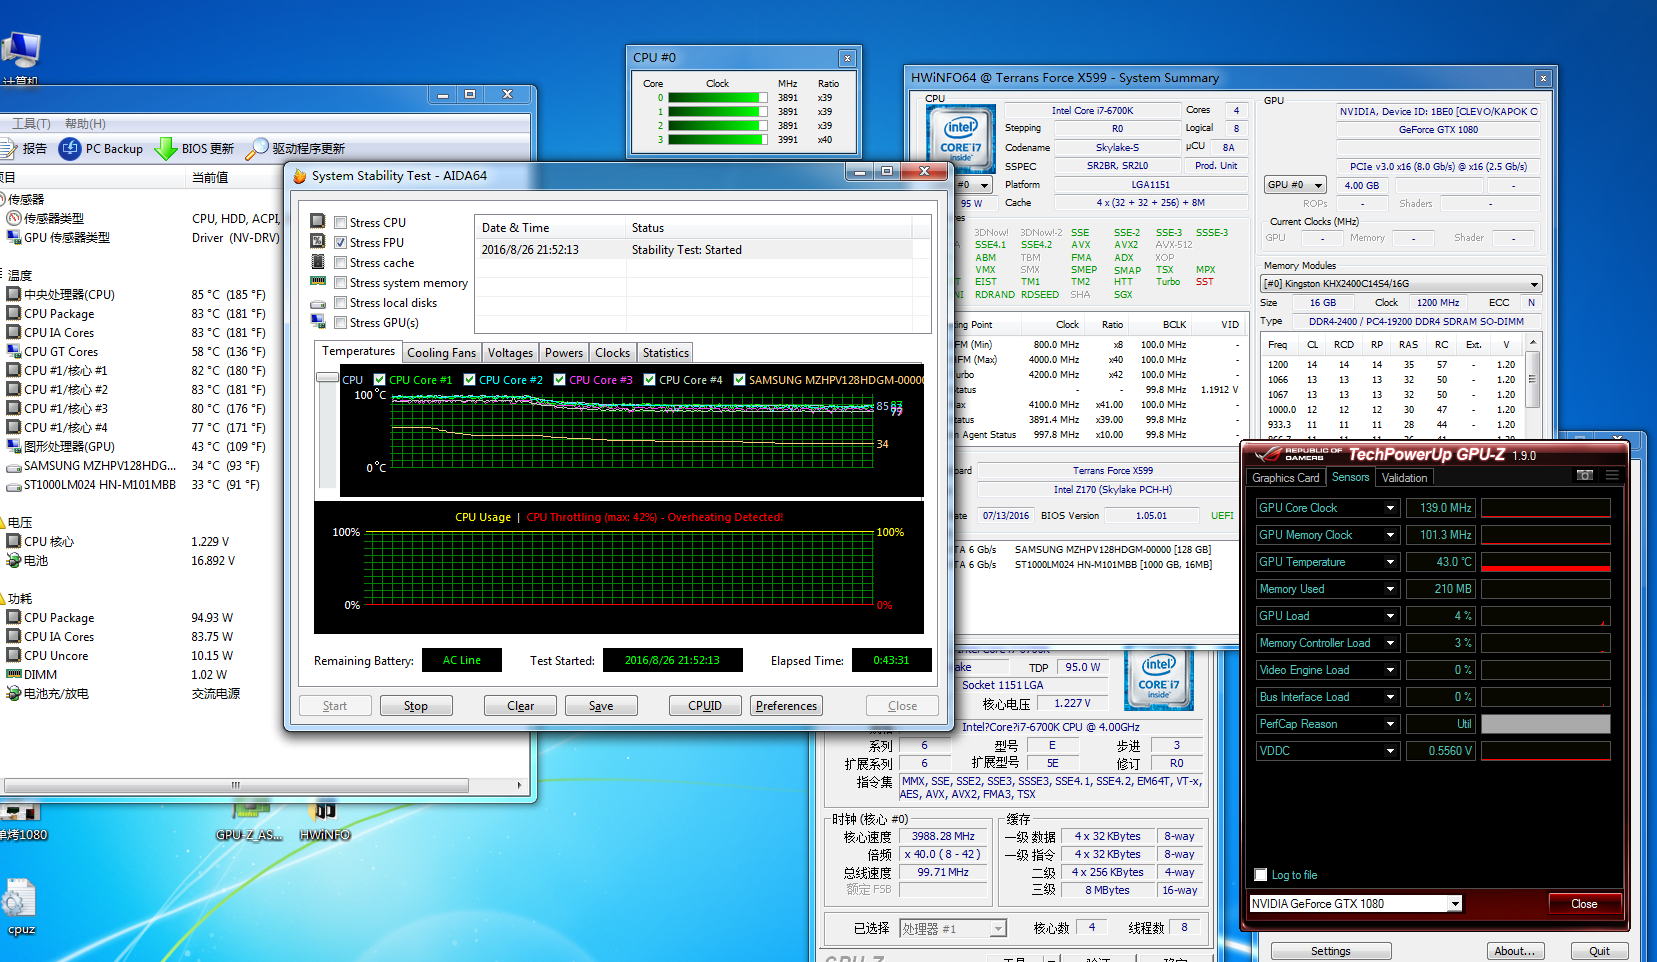This screenshot has height=962, width=1657.
Task: Select the graphics processor (GPU) sensor icon
Action: [x=14, y=446]
